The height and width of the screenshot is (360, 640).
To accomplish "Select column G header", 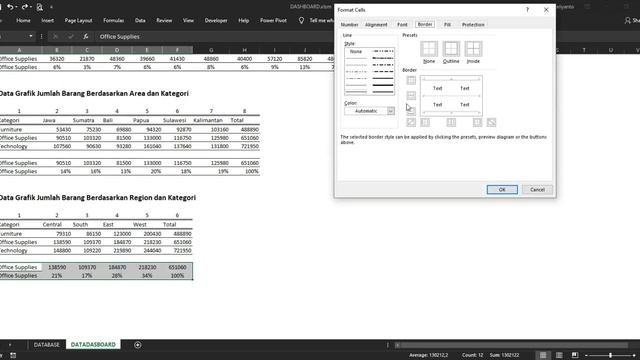I will pyautogui.click(x=211, y=50).
